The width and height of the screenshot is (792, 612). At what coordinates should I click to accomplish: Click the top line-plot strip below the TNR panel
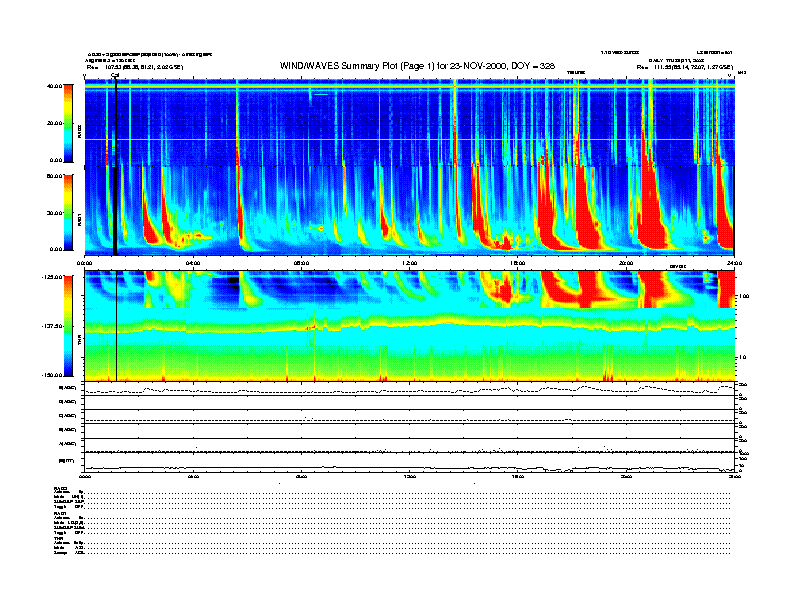click(409, 389)
